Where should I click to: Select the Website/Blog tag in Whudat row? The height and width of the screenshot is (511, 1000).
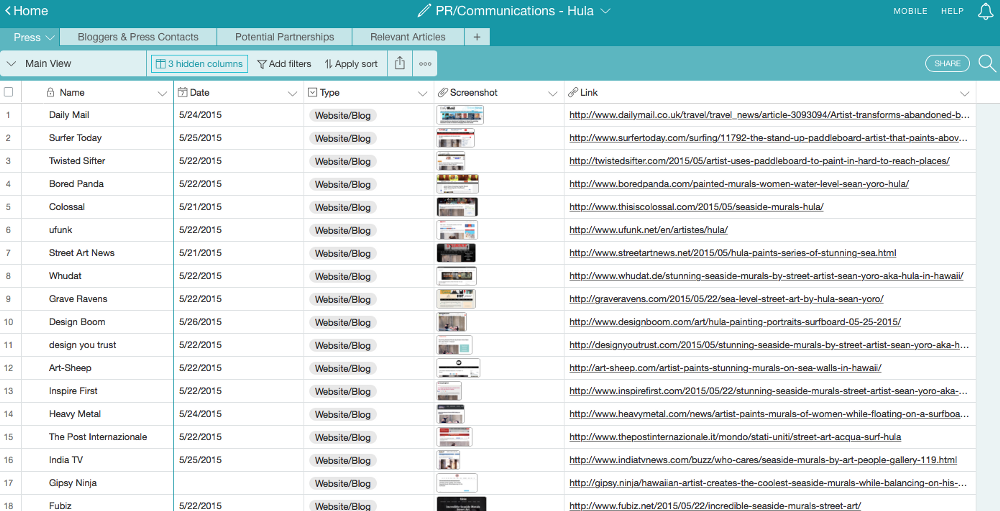click(342, 276)
